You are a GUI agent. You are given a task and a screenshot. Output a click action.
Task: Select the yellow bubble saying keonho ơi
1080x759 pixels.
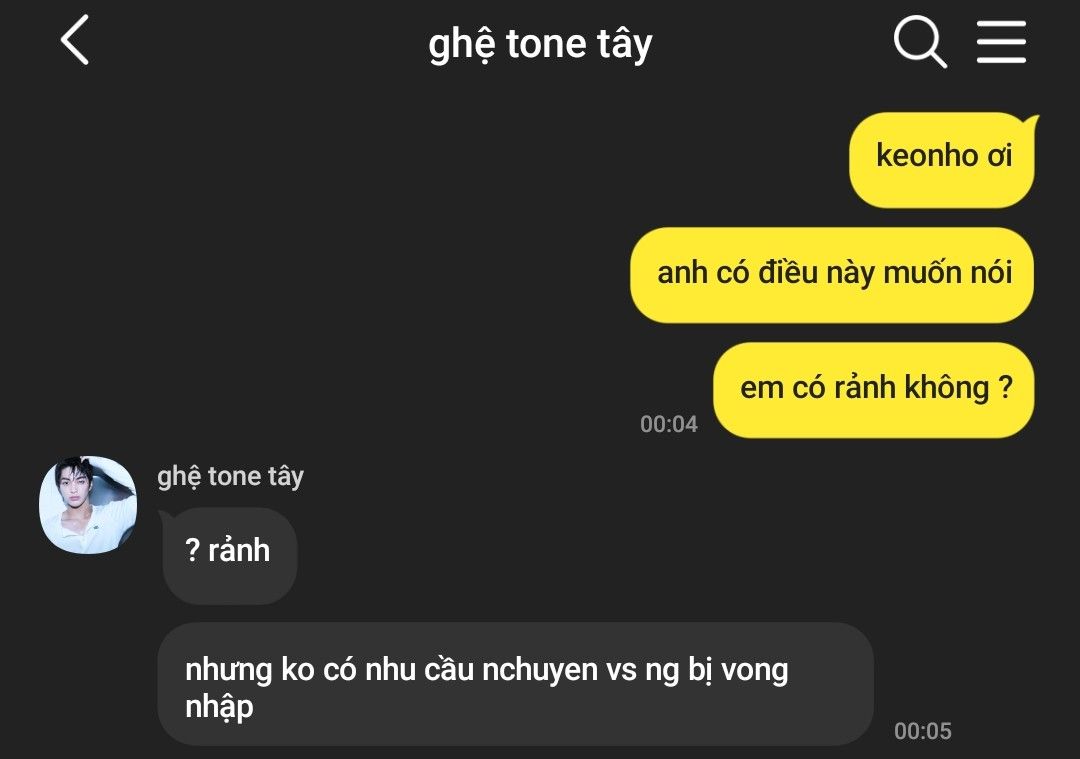point(942,160)
